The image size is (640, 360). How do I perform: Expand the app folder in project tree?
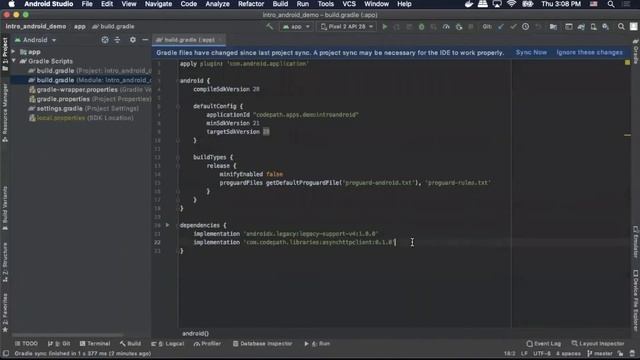click(x=13, y=52)
